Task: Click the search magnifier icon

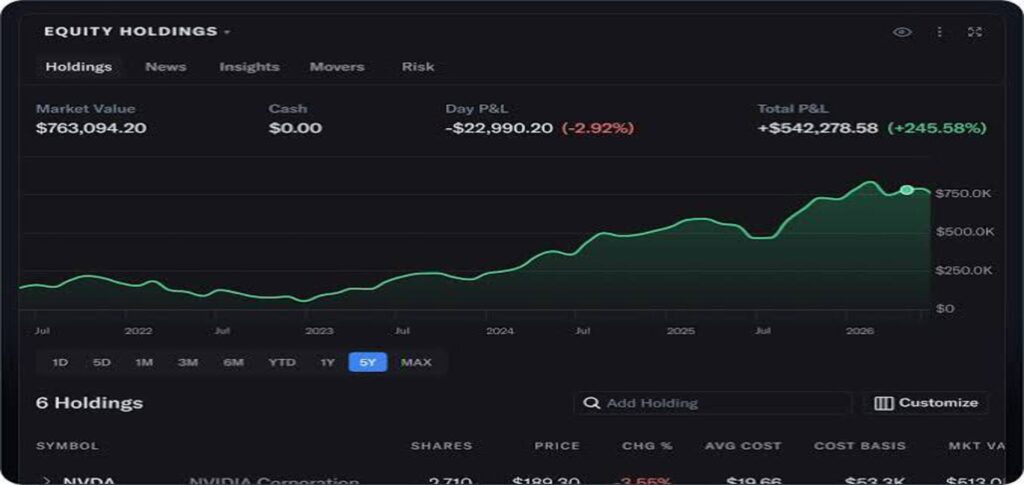Action: [x=592, y=403]
